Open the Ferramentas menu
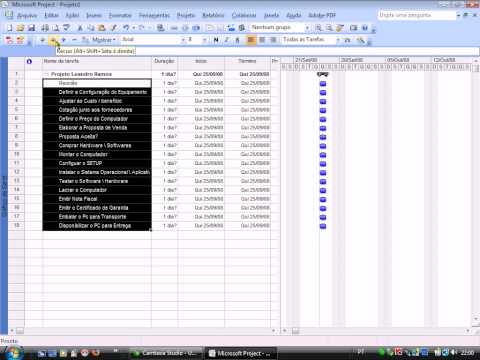480x360 pixels. point(154,15)
